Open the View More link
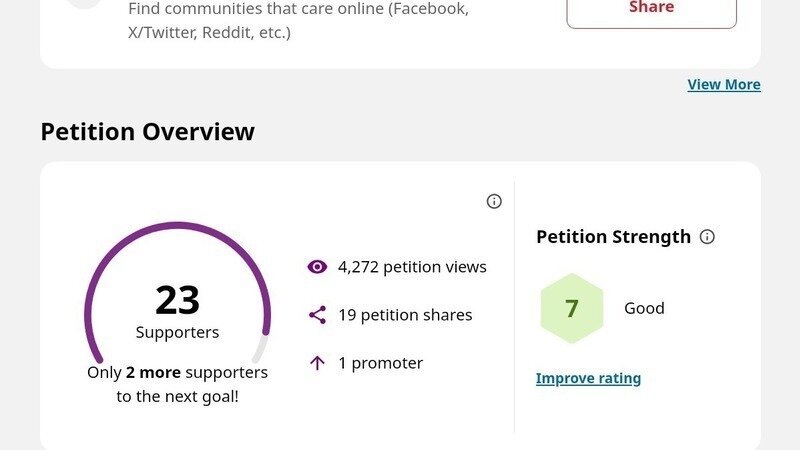Screen dimensions: 800x450 [x=724, y=85]
